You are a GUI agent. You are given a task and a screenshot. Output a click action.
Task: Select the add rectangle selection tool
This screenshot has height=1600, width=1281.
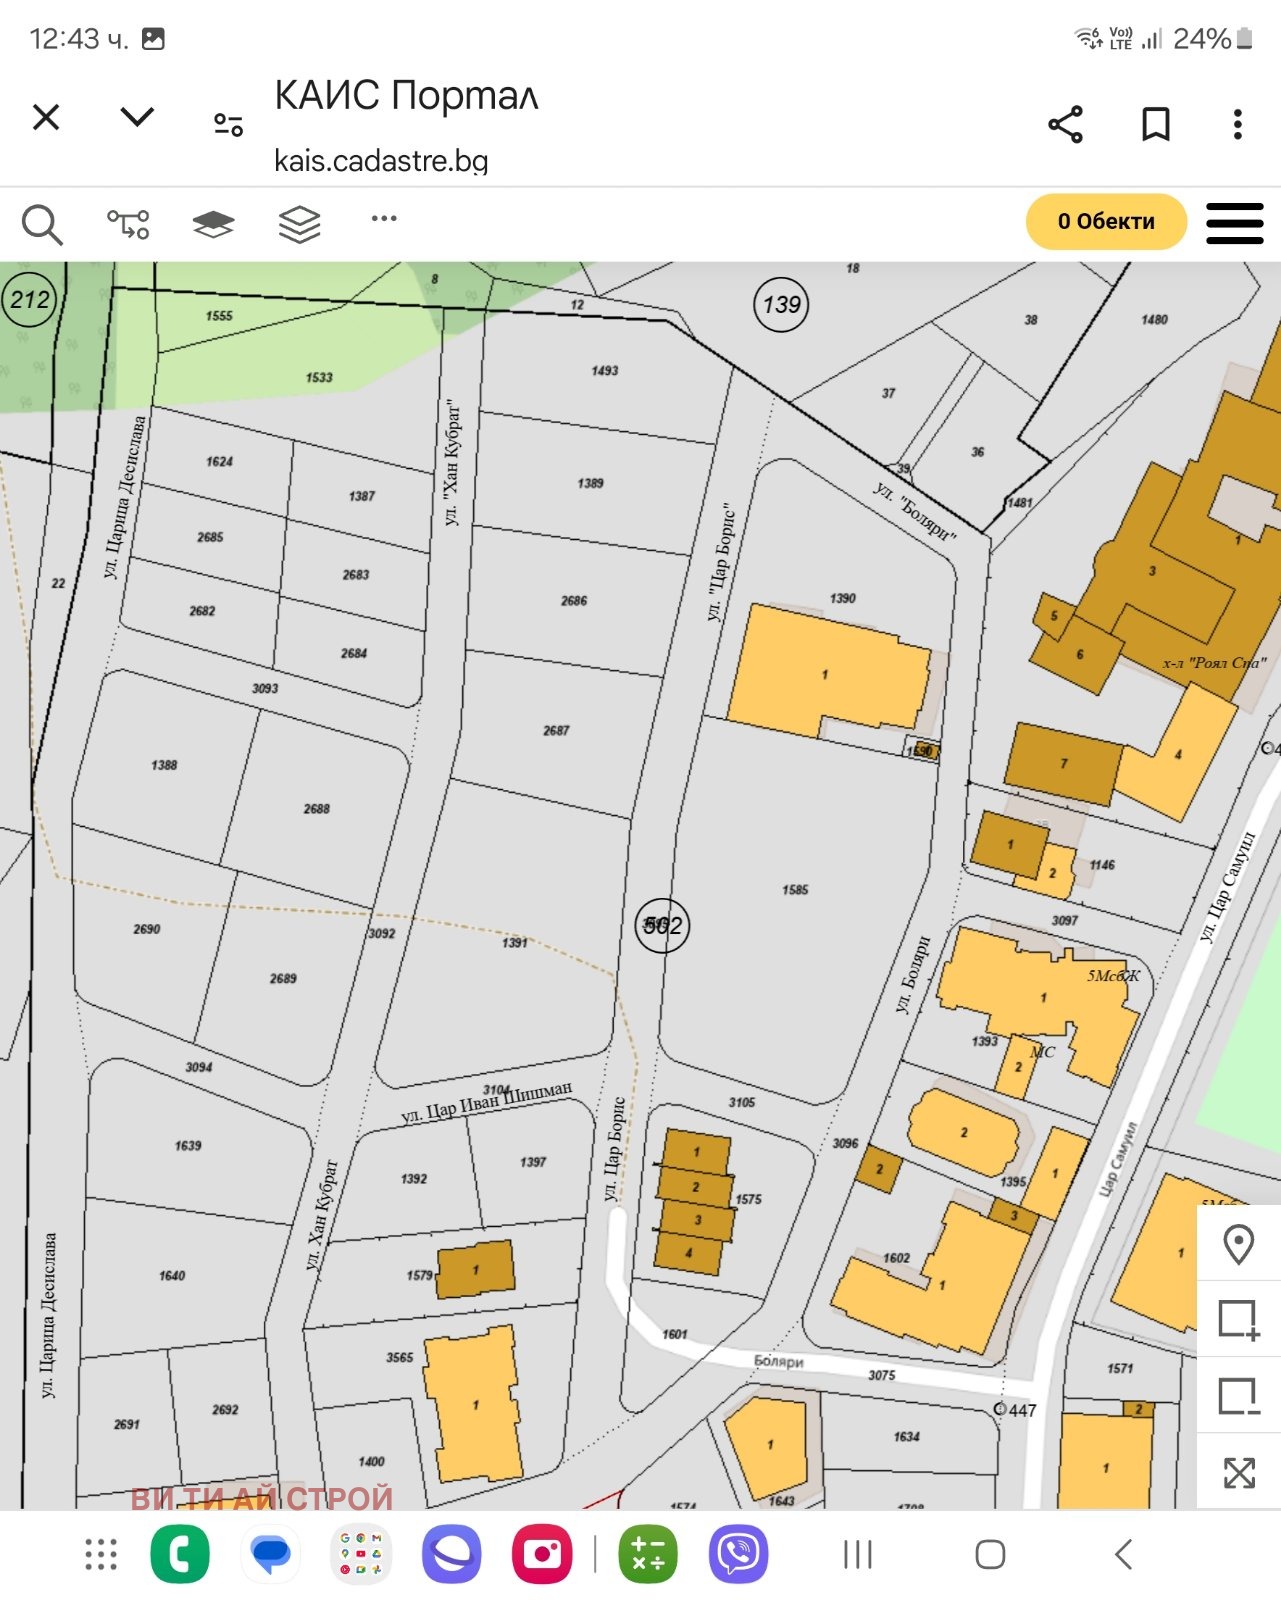[x=1238, y=1320]
